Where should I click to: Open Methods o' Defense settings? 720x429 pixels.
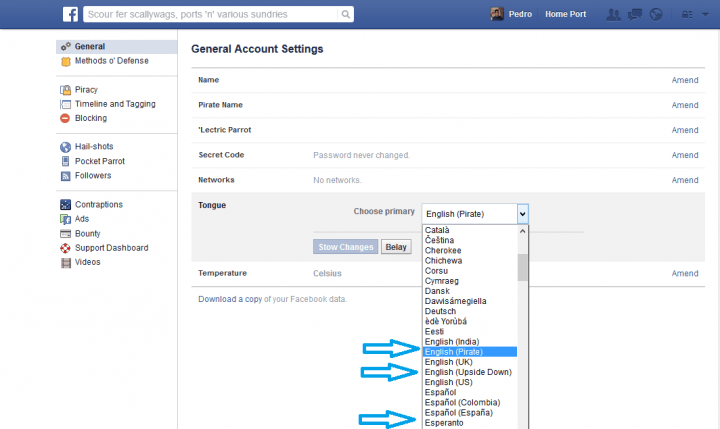coord(112,61)
